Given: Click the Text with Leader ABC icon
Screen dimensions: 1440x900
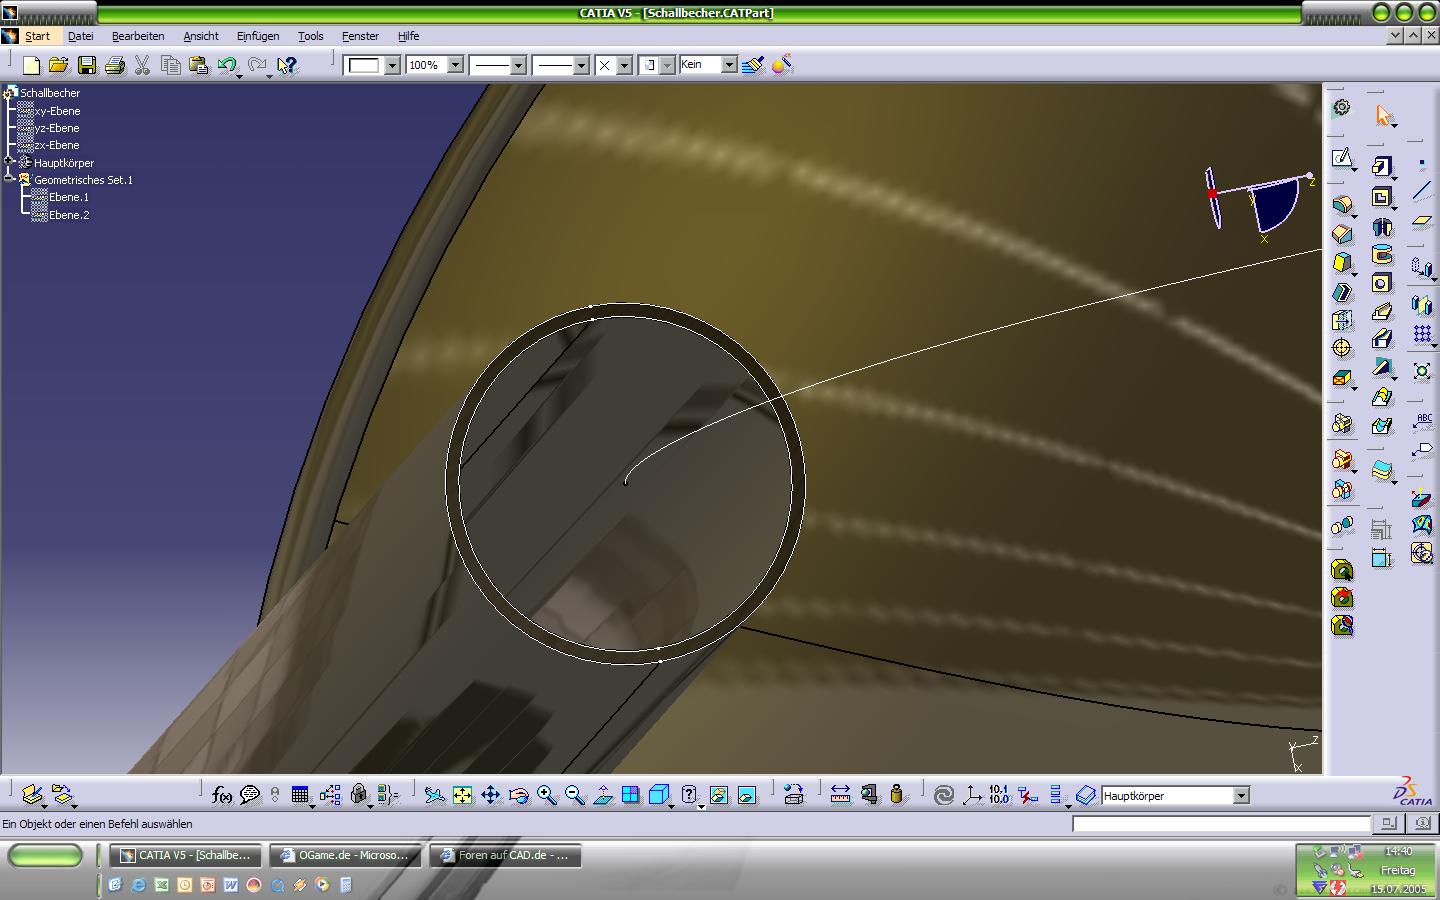Looking at the screenshot, I should click(1422, 421).
